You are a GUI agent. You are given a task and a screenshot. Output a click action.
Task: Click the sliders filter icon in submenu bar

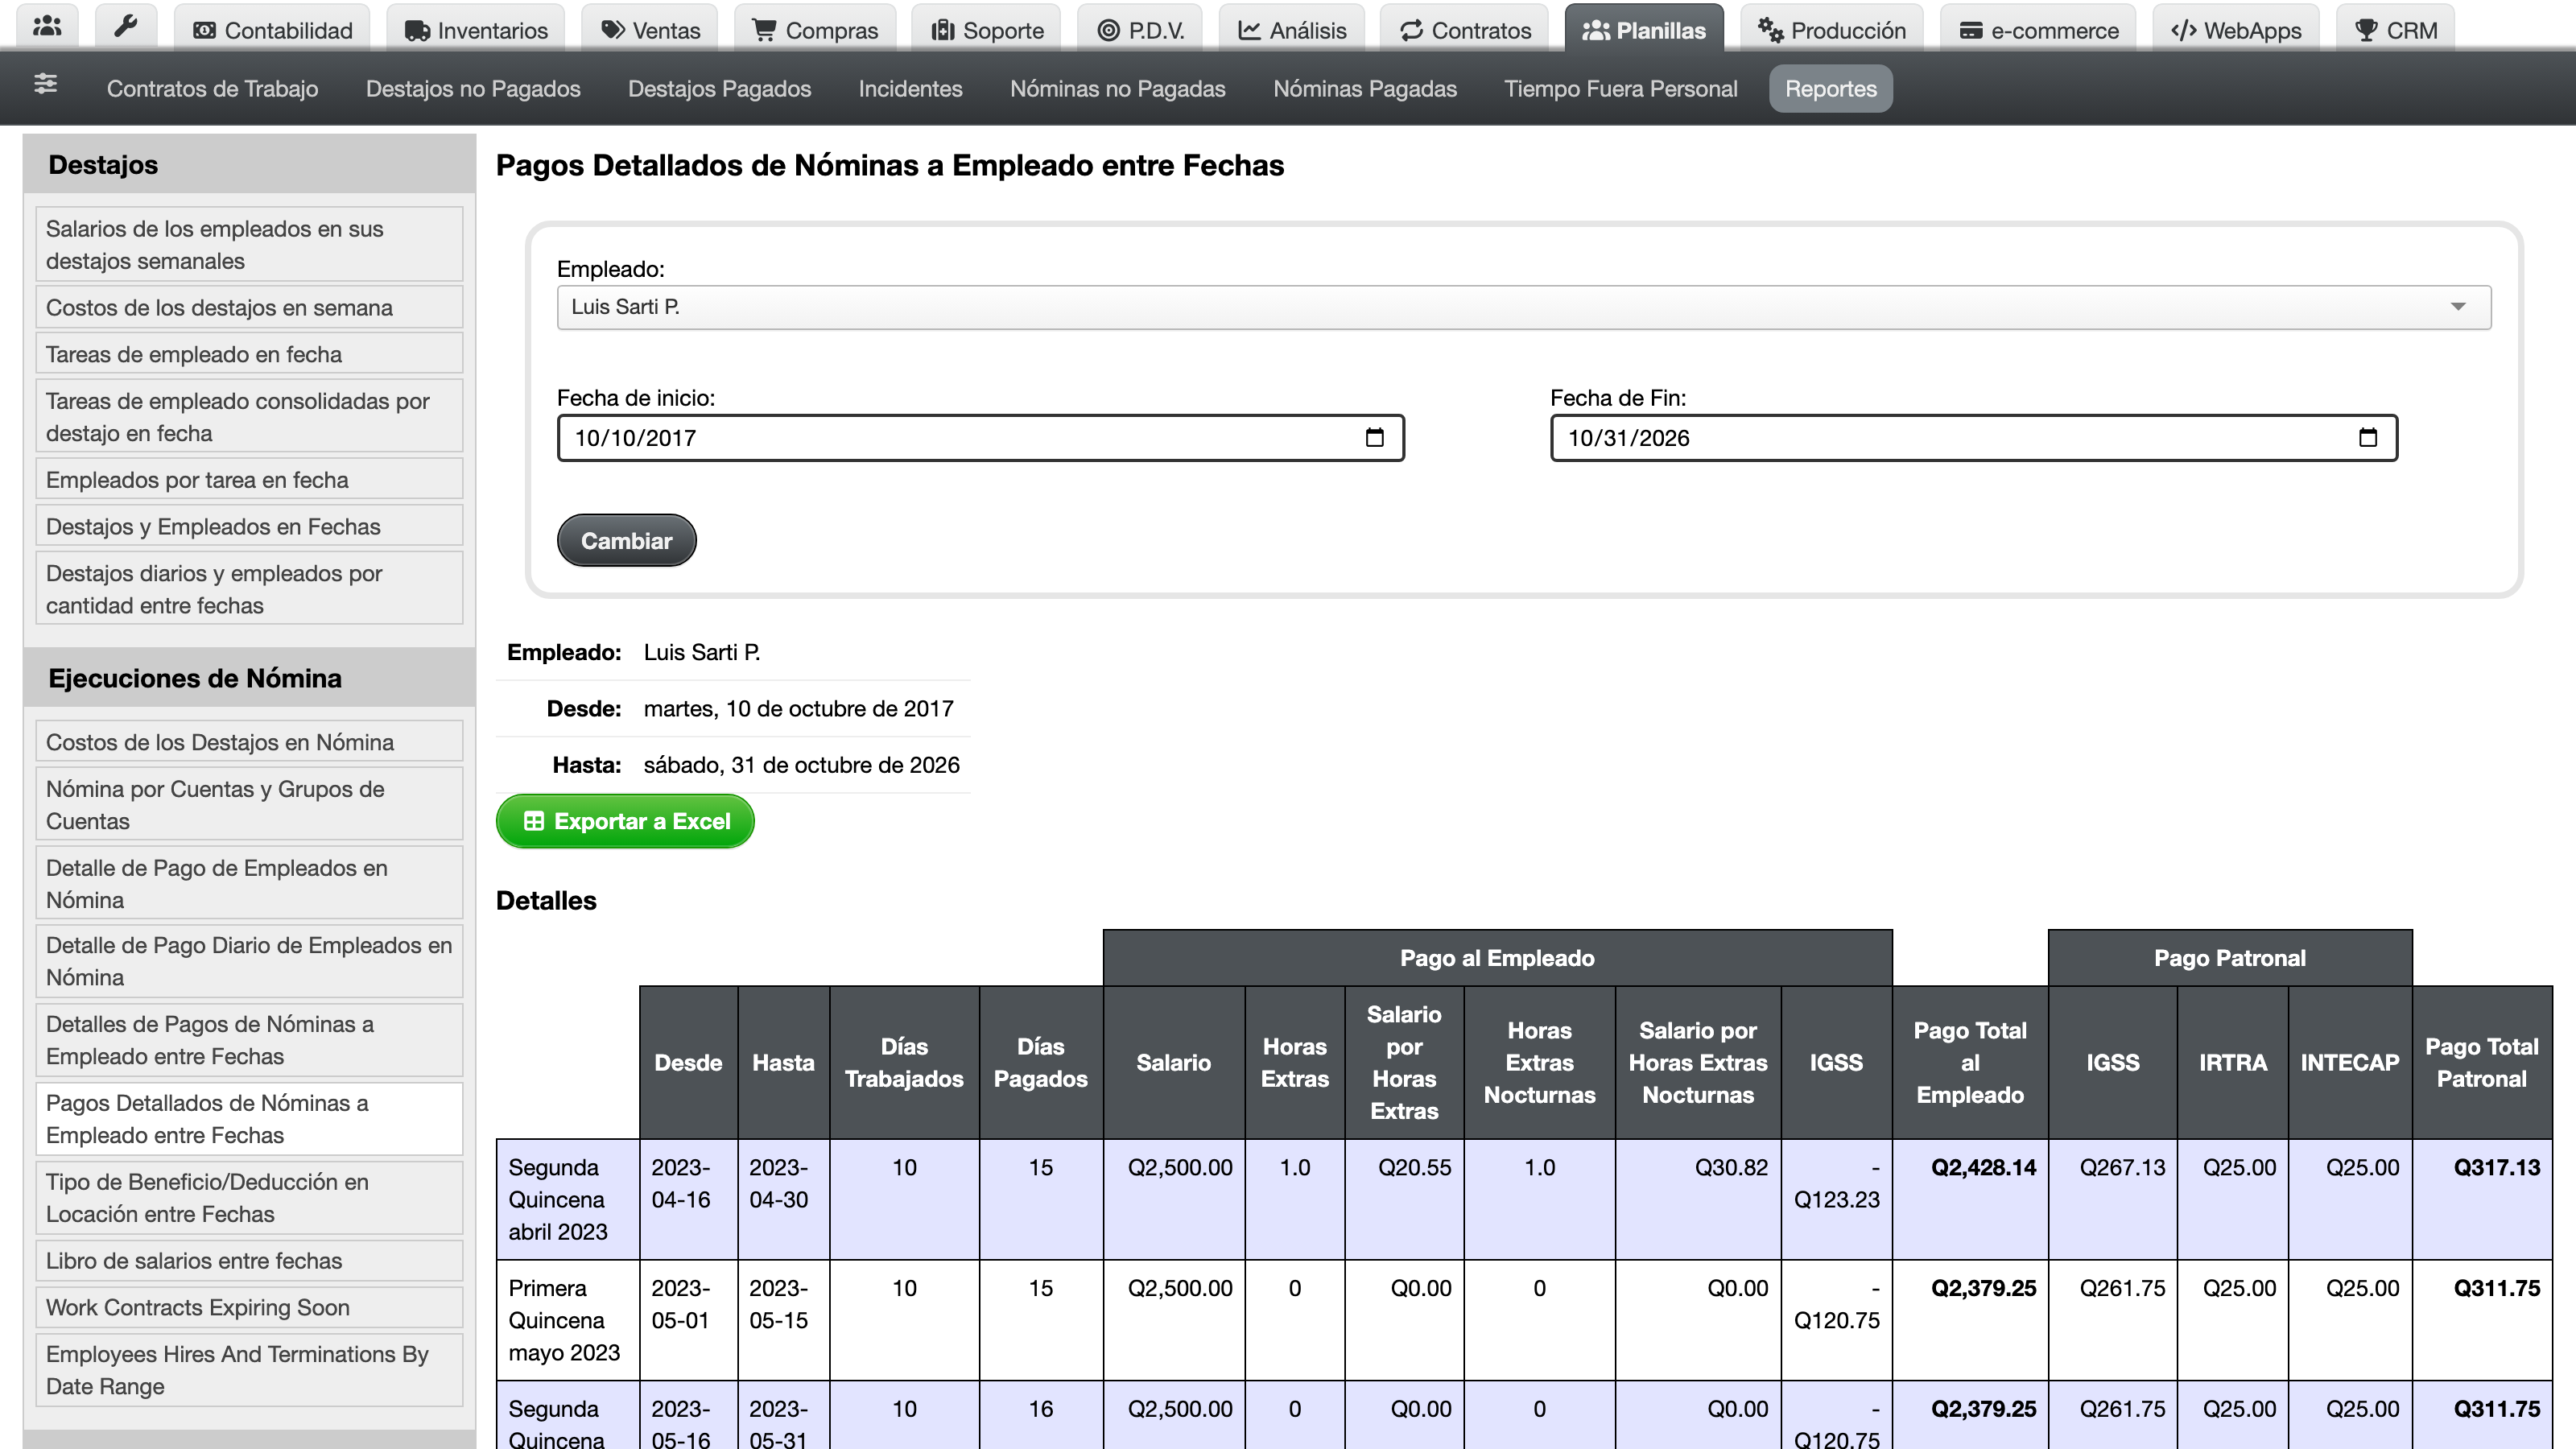tap(45, 84)
